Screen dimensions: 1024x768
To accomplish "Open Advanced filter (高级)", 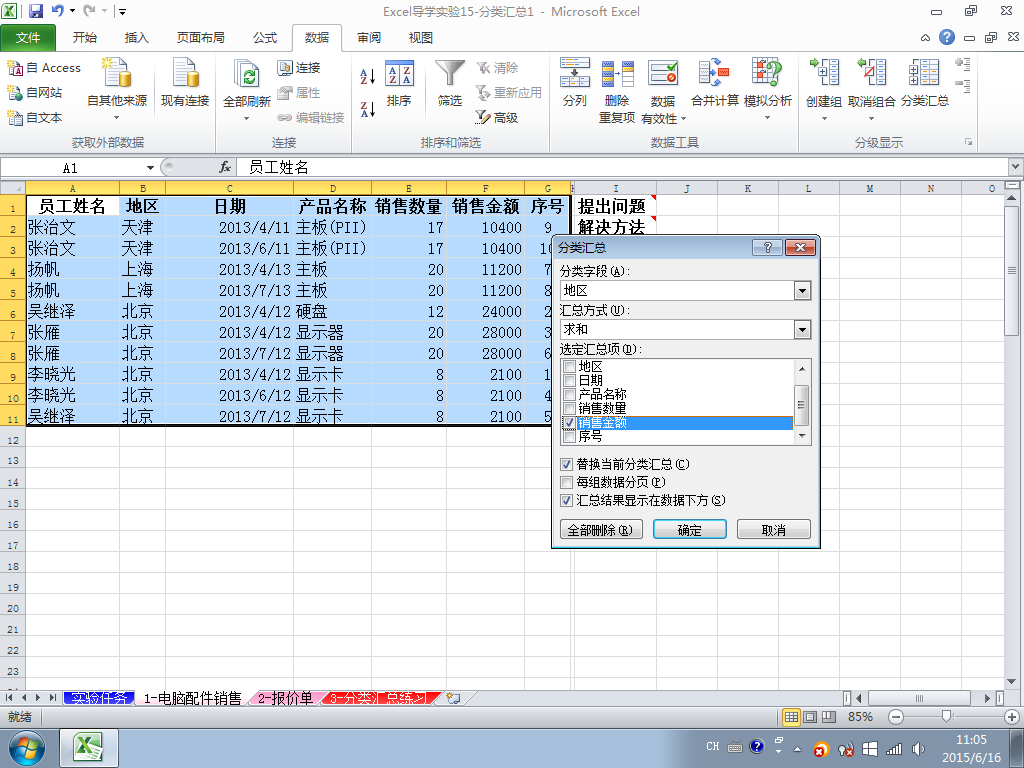I will (496, 118).
